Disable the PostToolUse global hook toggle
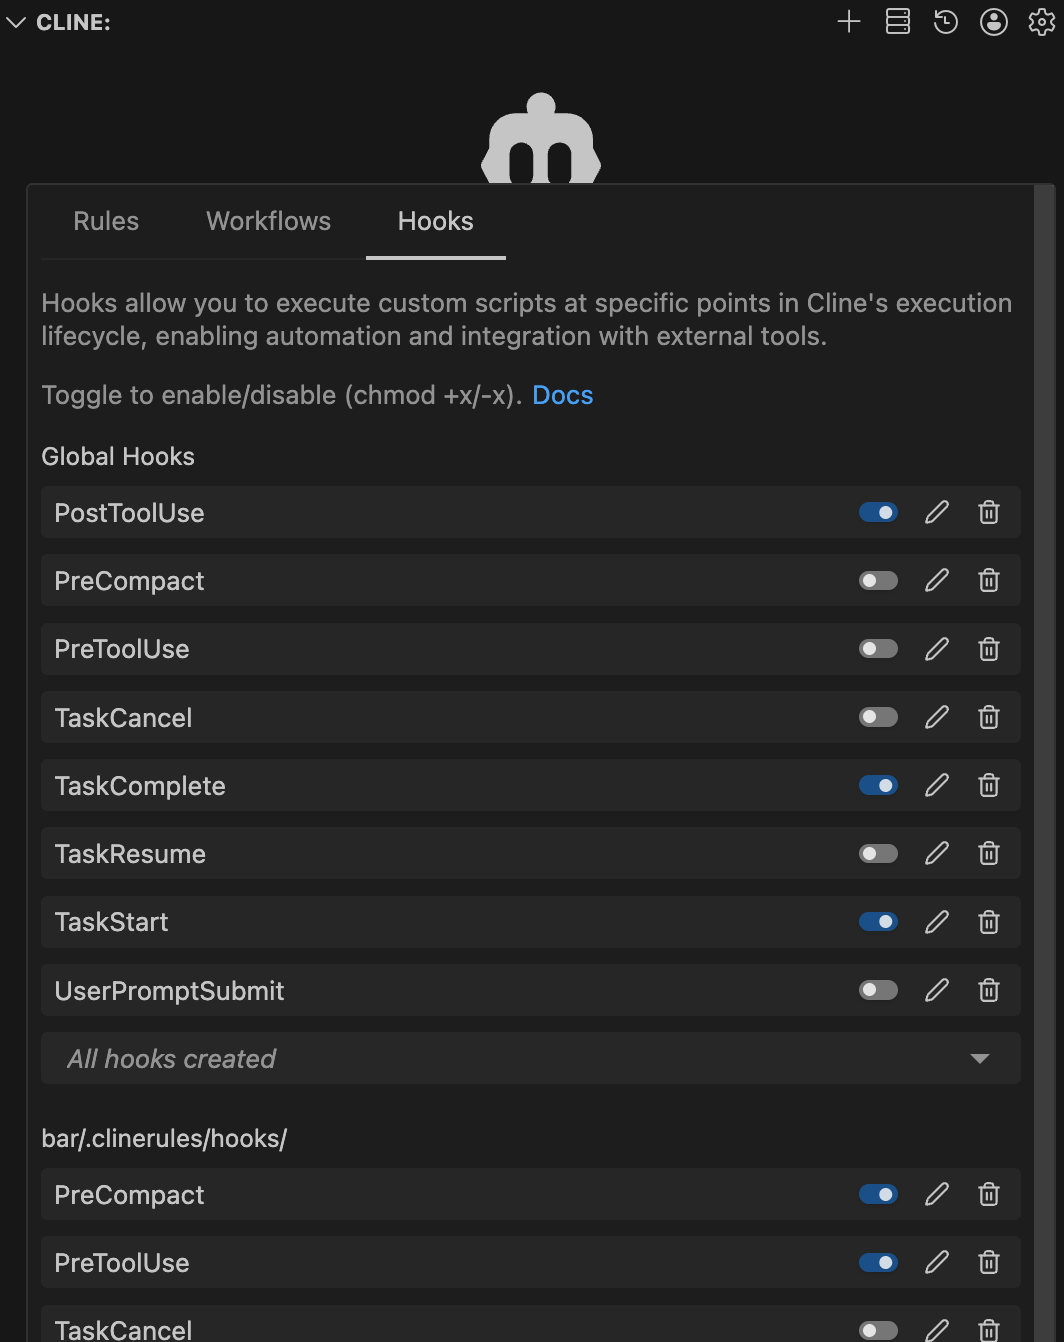The width and height of the screenshot is (1064, 1342). pos(877,512)
